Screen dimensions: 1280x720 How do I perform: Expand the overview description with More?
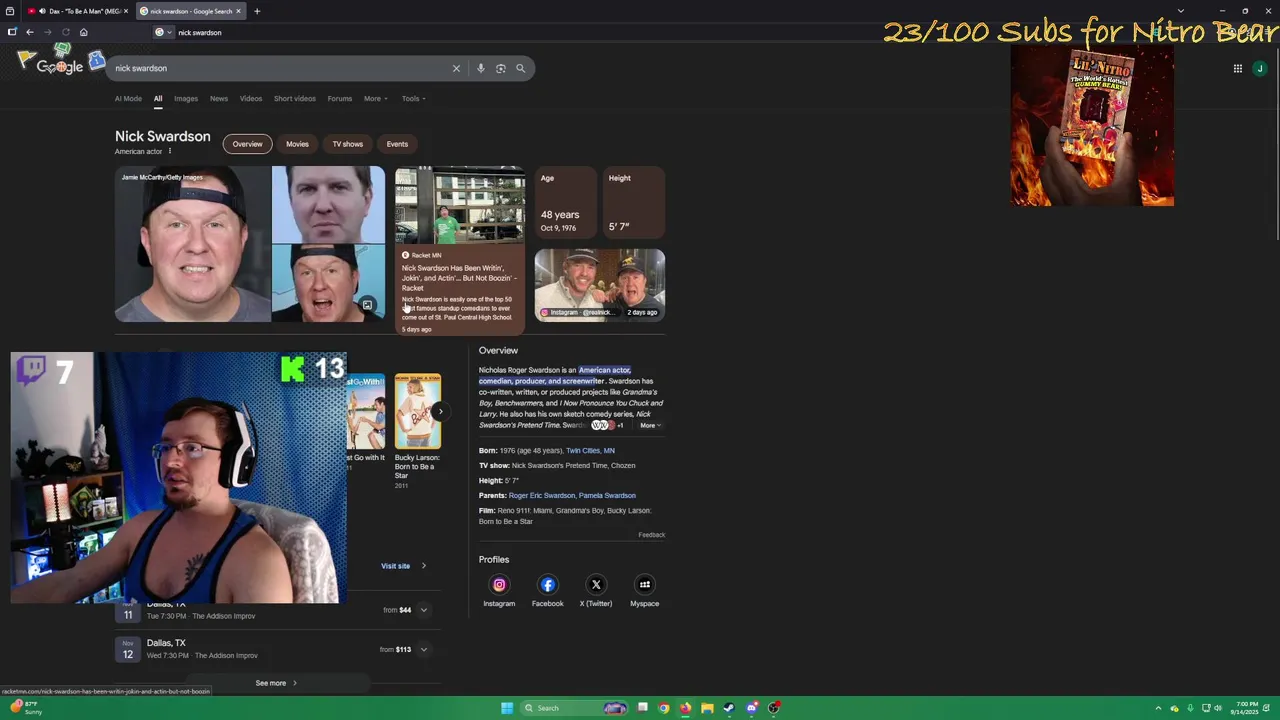(650, 425)
